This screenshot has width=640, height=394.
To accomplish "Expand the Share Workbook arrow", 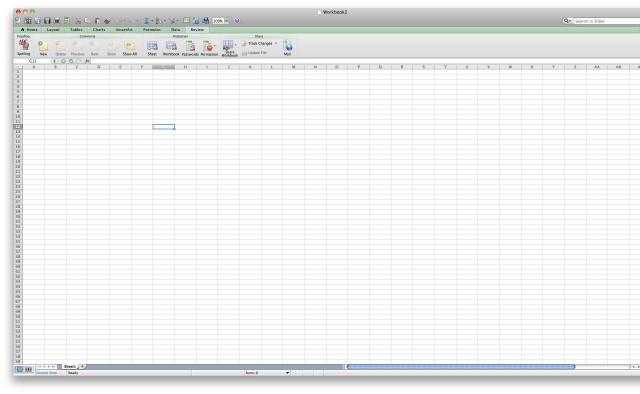I will pyautogui.click(x=236, y=44).
